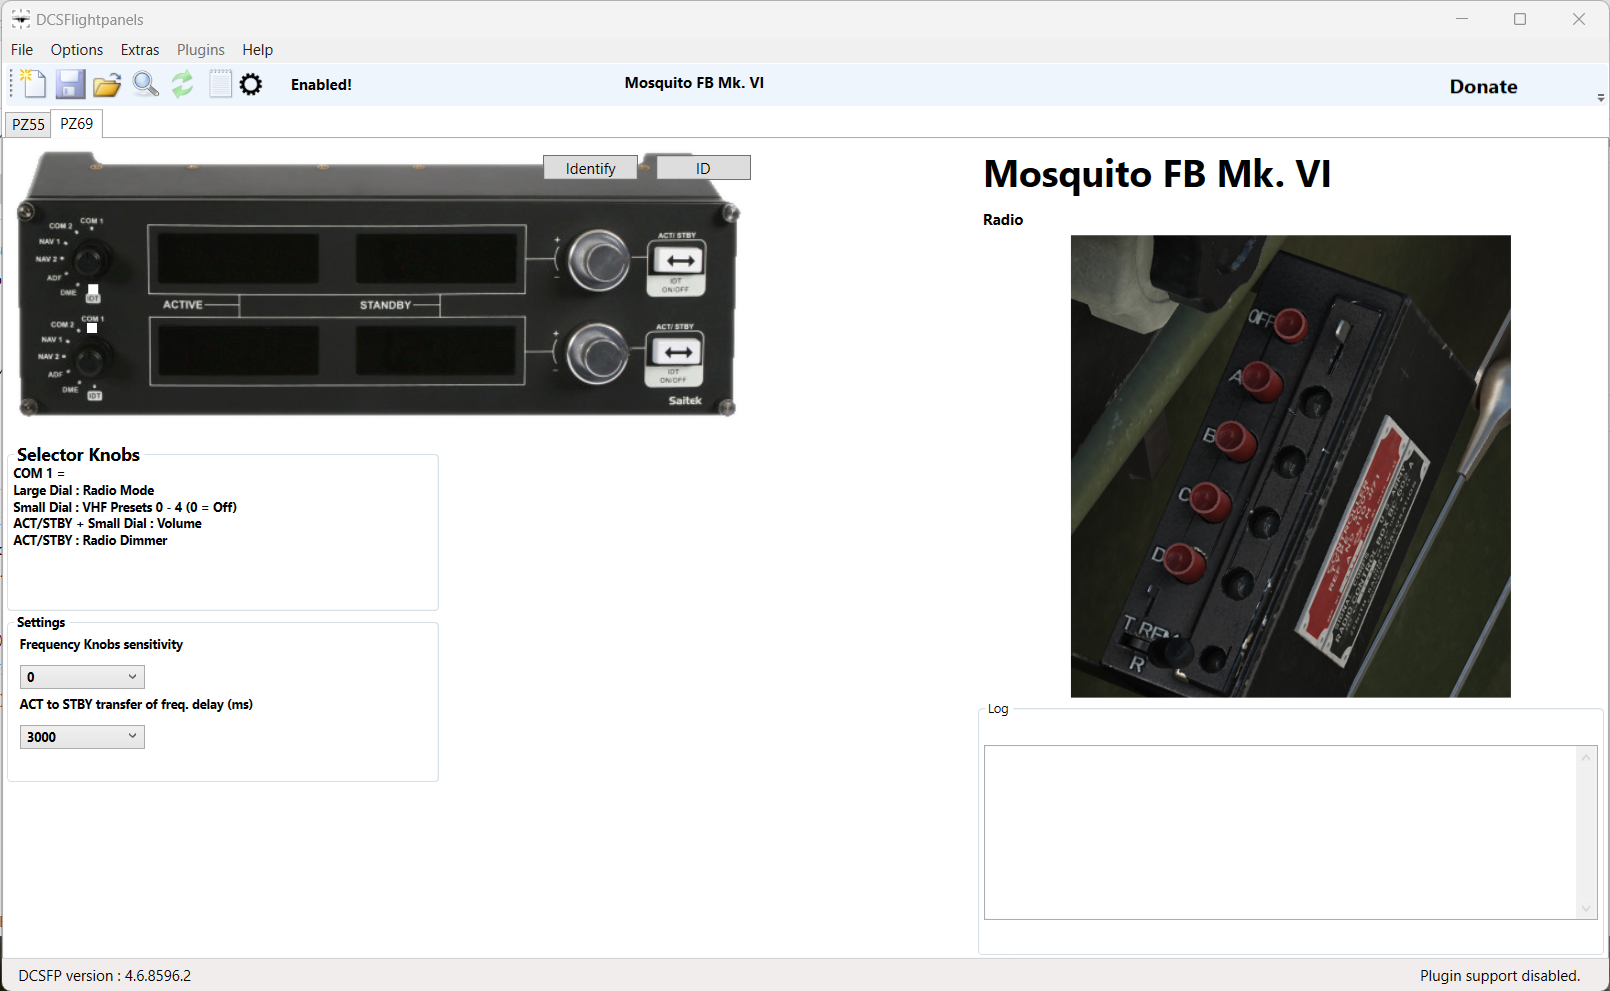Click the Donate link
Image resolution: width=1610 pixels, height=991 pixels.
pyautogui.click(x=1483, y=86)
